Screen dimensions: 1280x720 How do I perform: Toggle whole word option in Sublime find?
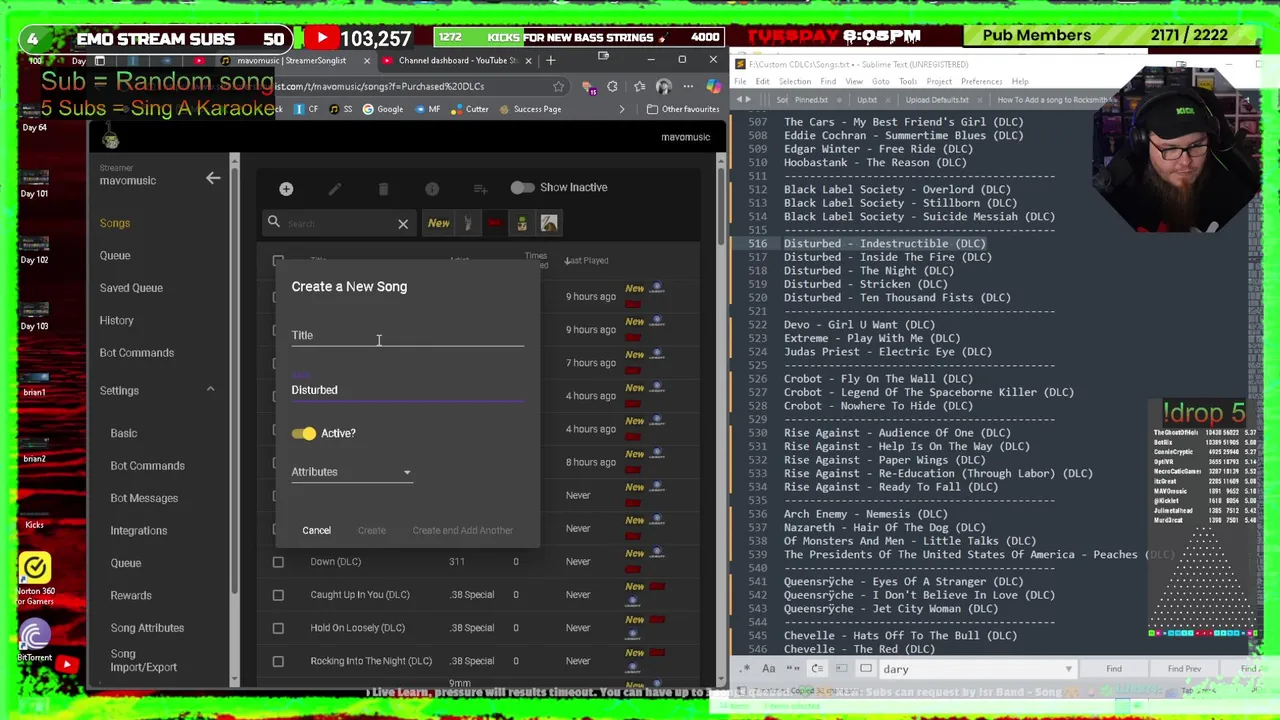click(792, 669)
